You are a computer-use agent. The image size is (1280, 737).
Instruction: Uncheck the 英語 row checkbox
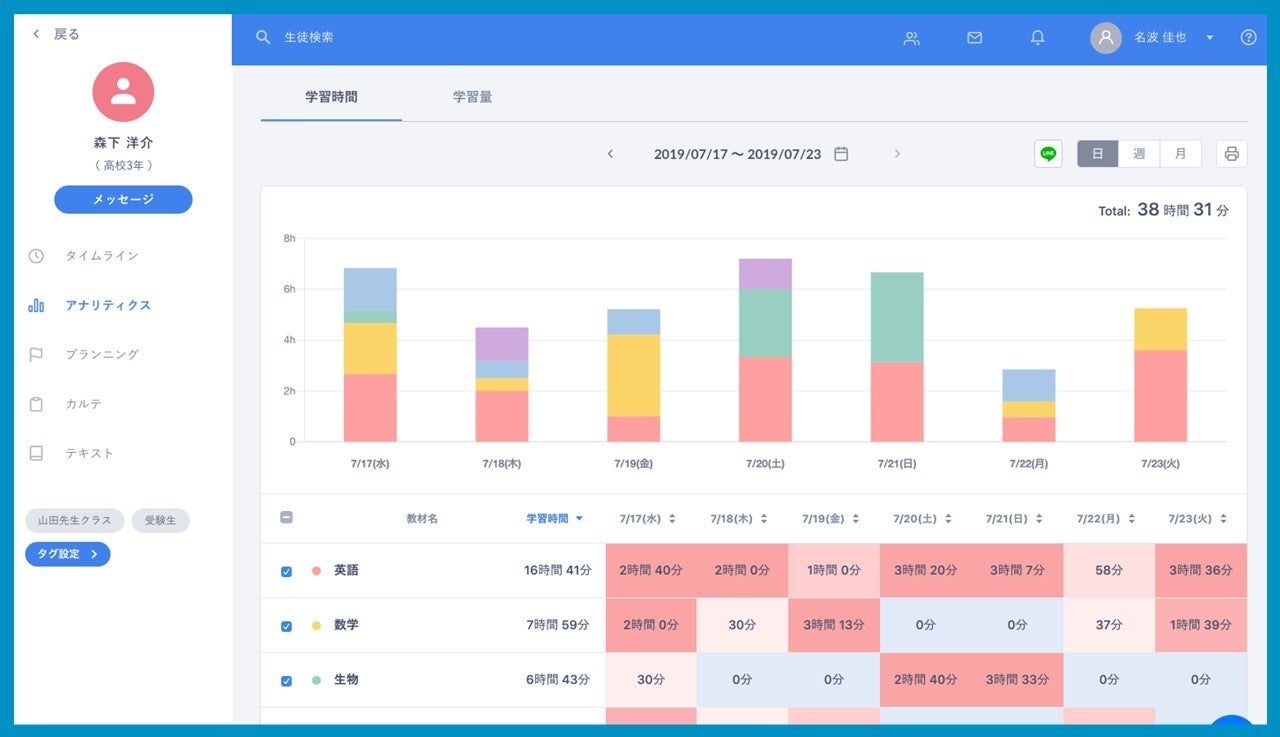[x=286, y=571]
